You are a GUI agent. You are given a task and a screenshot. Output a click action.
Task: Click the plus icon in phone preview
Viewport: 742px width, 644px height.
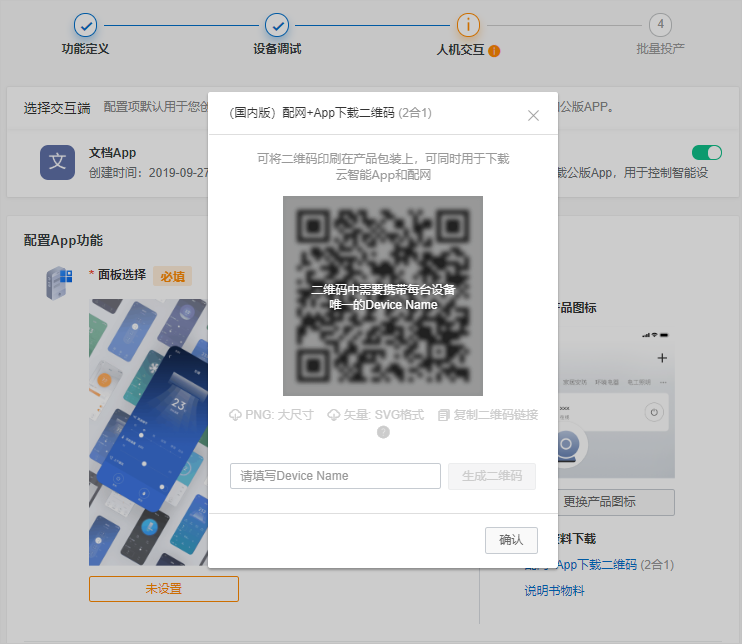662,358
